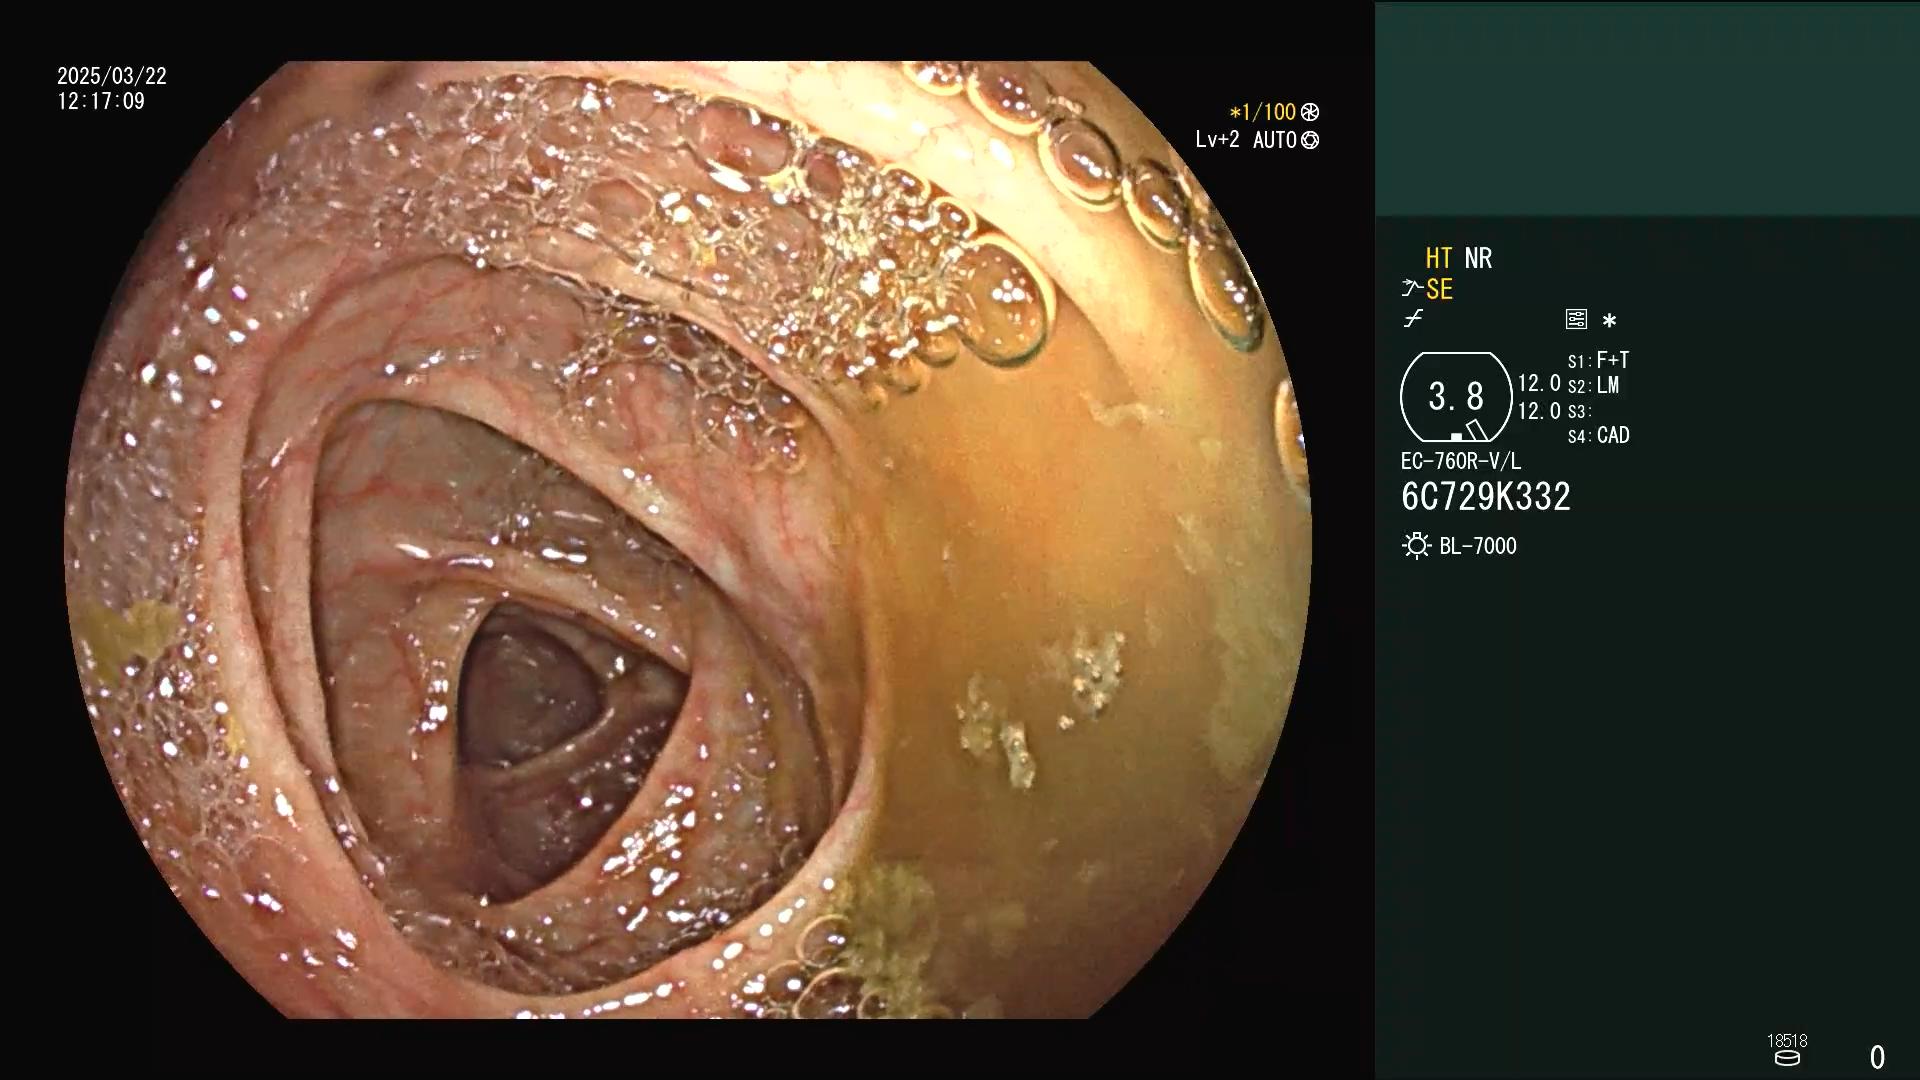
Task: Click the upper 12.0 value
Action: click(1539, 383)
